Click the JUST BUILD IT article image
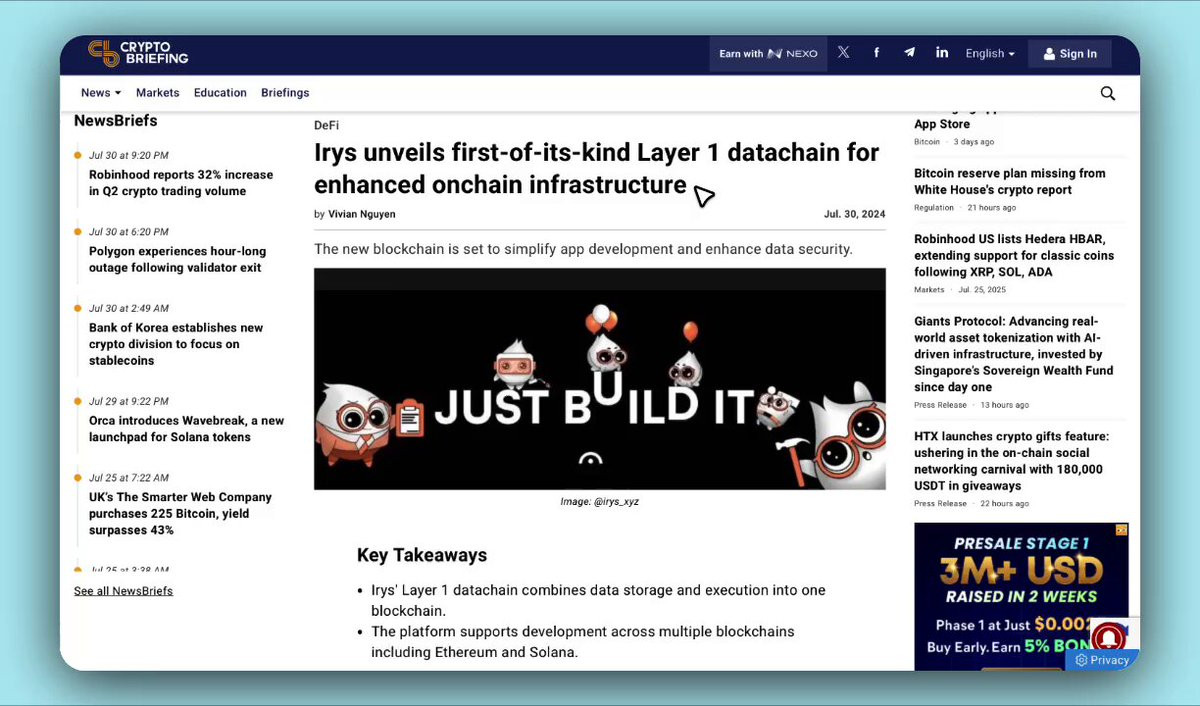Image resolution: width=1200 pixels, height=706 pixels. pyautogui.click(x=600, y=379)
